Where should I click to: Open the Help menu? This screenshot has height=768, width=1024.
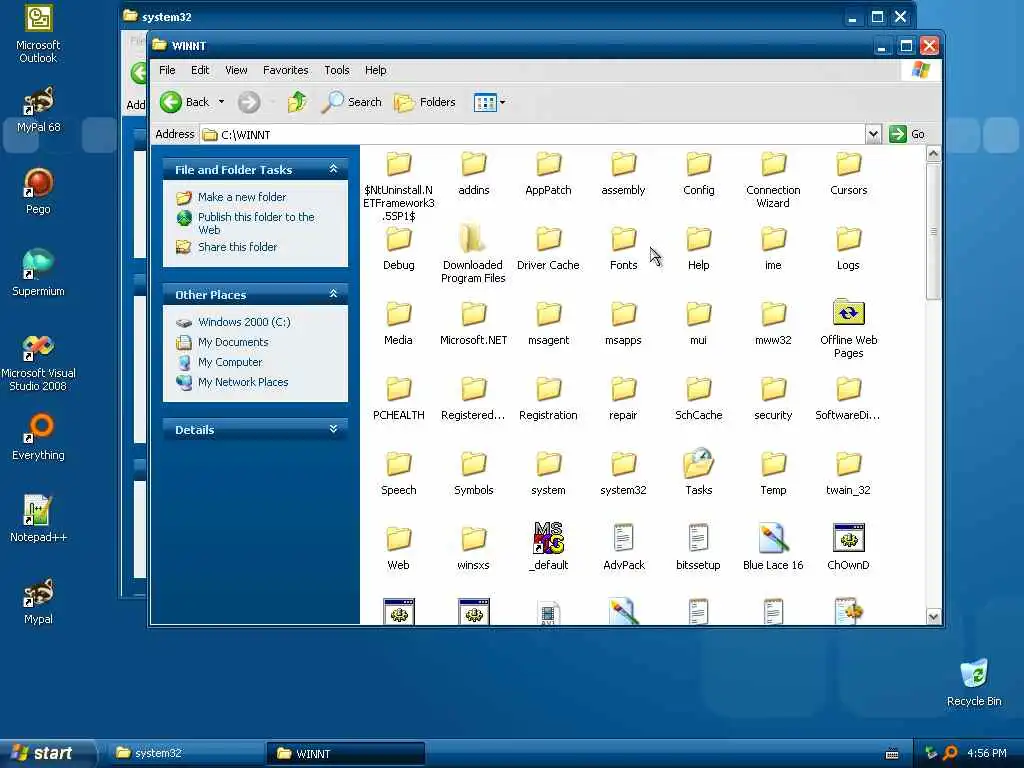coord(375,70)
